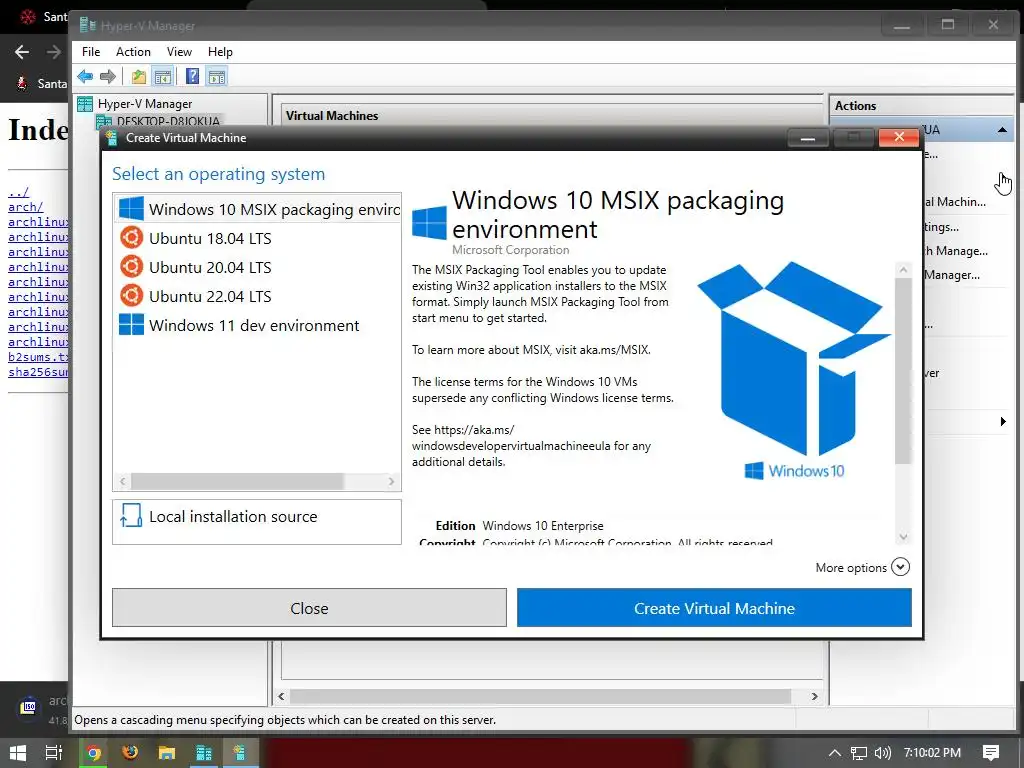Select the DESKTOP server node in tree

[x=158, y=121]
